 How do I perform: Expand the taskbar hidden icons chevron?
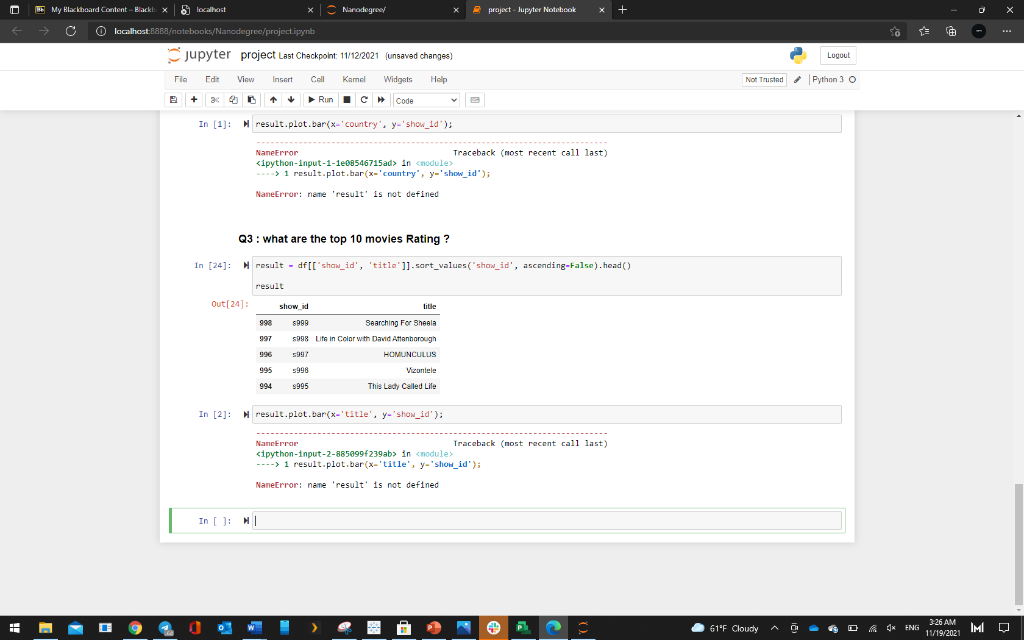coord(774,630)
